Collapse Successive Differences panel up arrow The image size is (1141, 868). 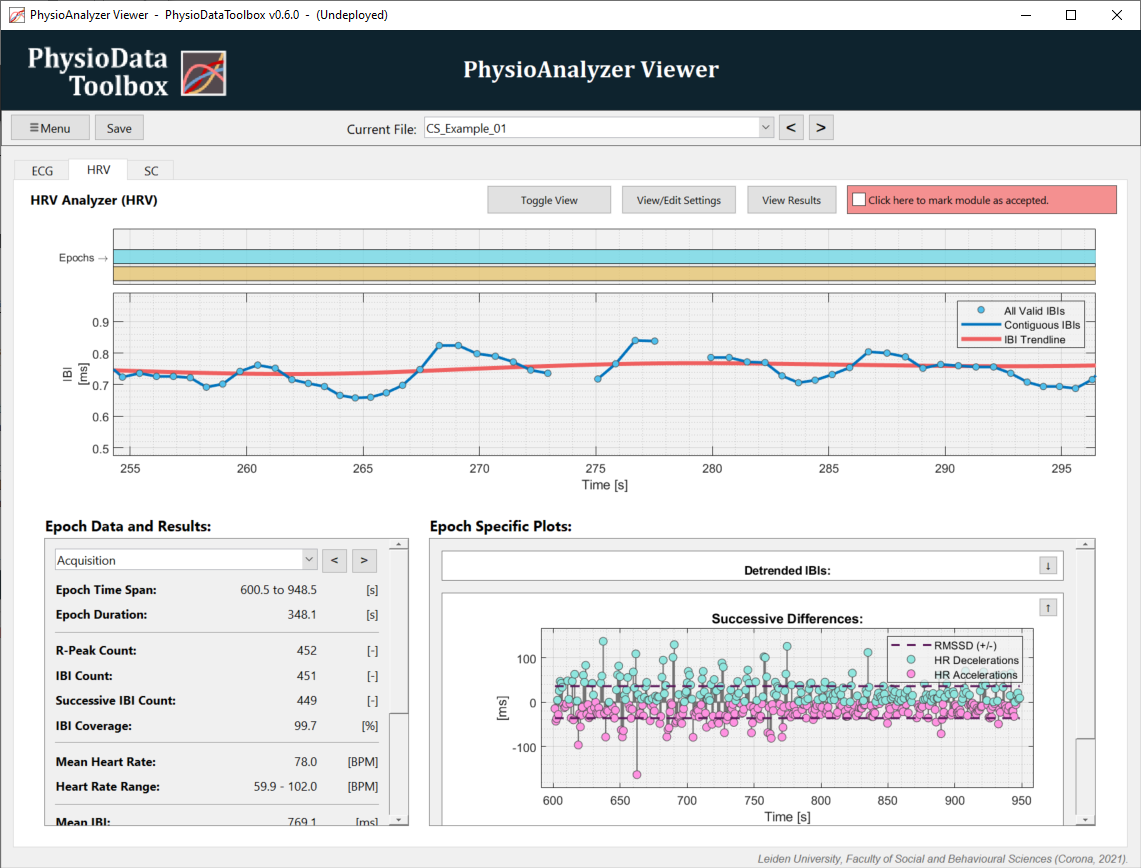click(1048, 608)
